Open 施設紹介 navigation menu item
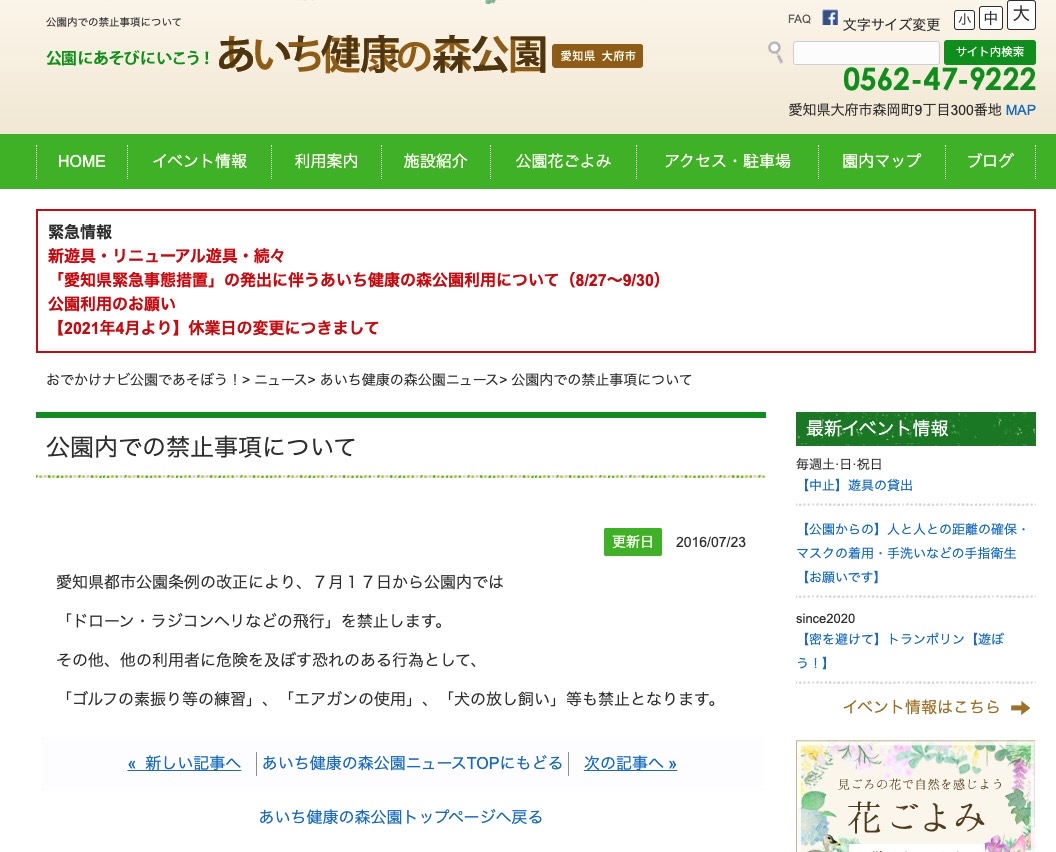 [435, 162]
